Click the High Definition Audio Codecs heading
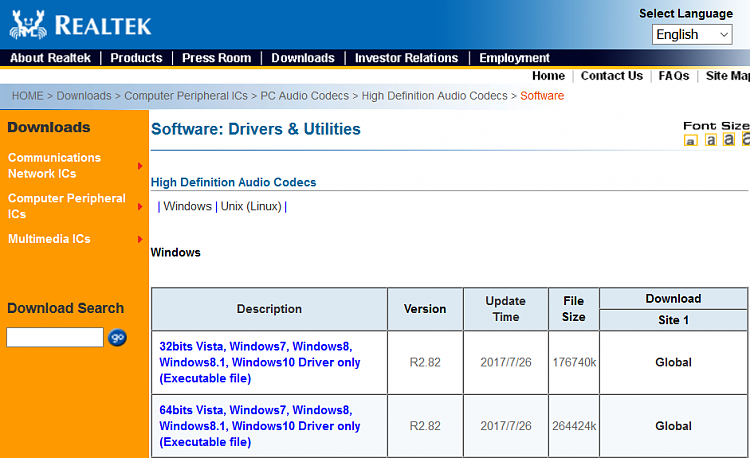The height and width of the screenshot is (458, 750). [x=233, y=182]
